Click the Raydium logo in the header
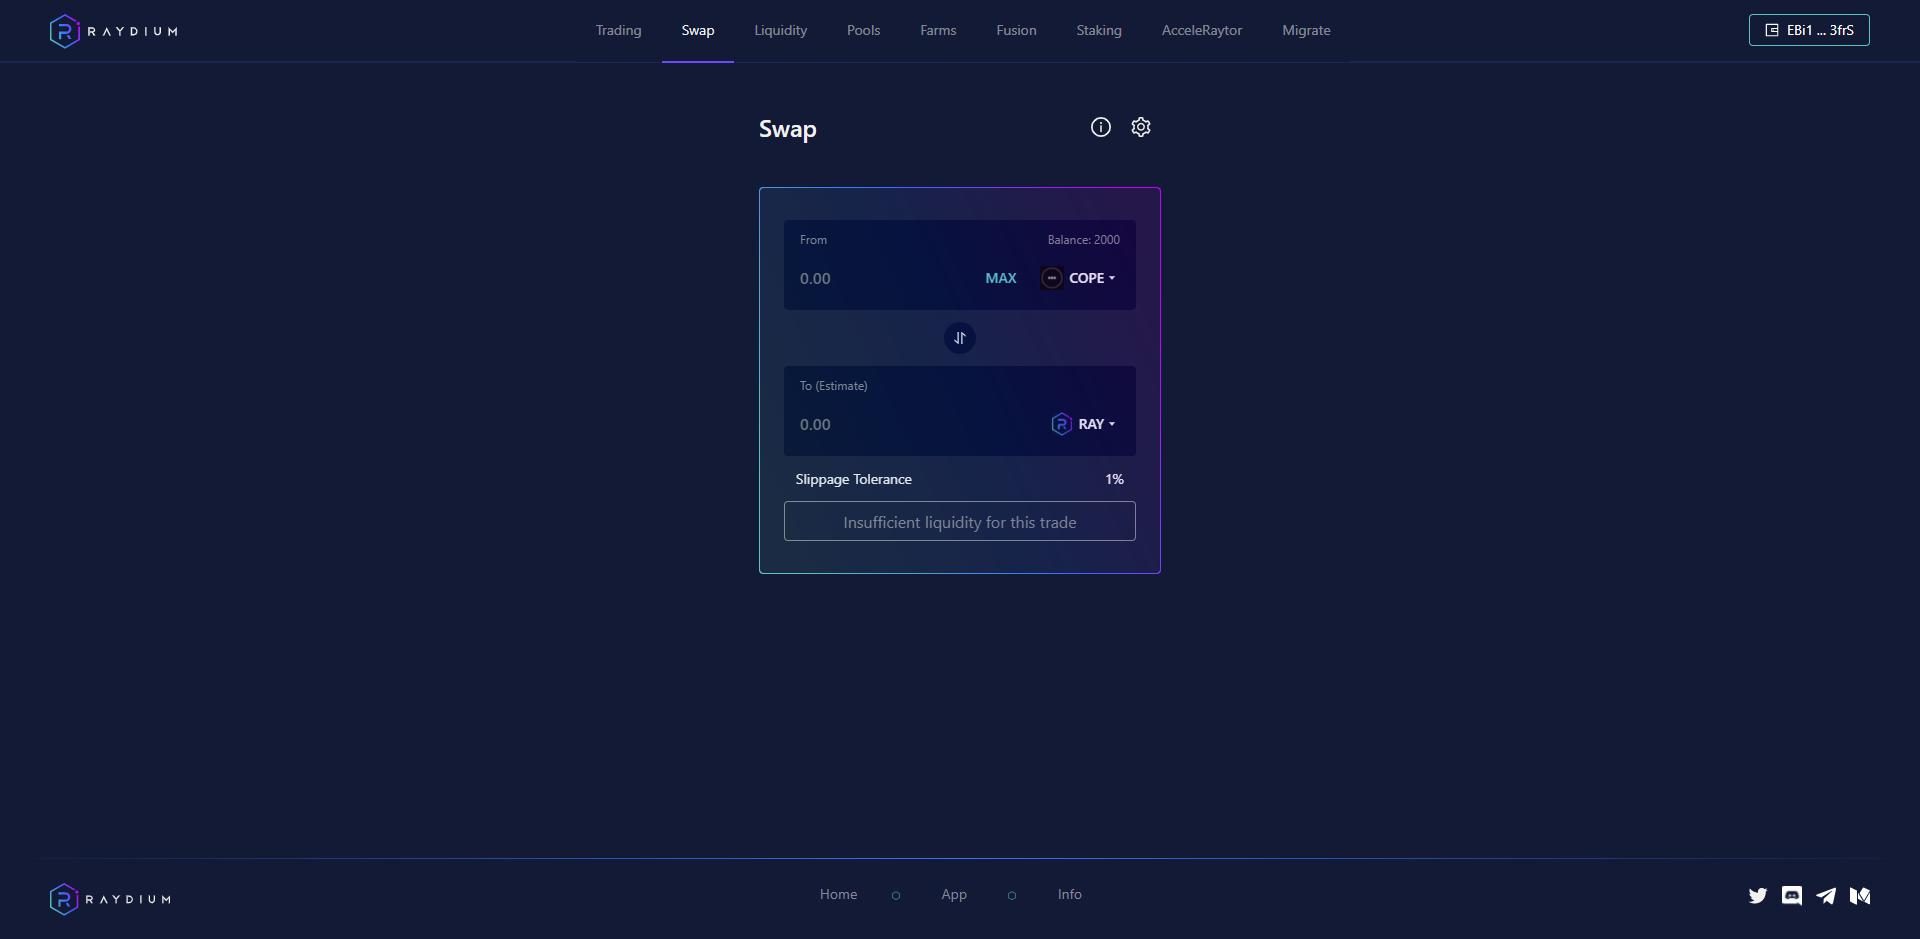The width and height of the screenshot is (1920, 939). pos(113,31)
